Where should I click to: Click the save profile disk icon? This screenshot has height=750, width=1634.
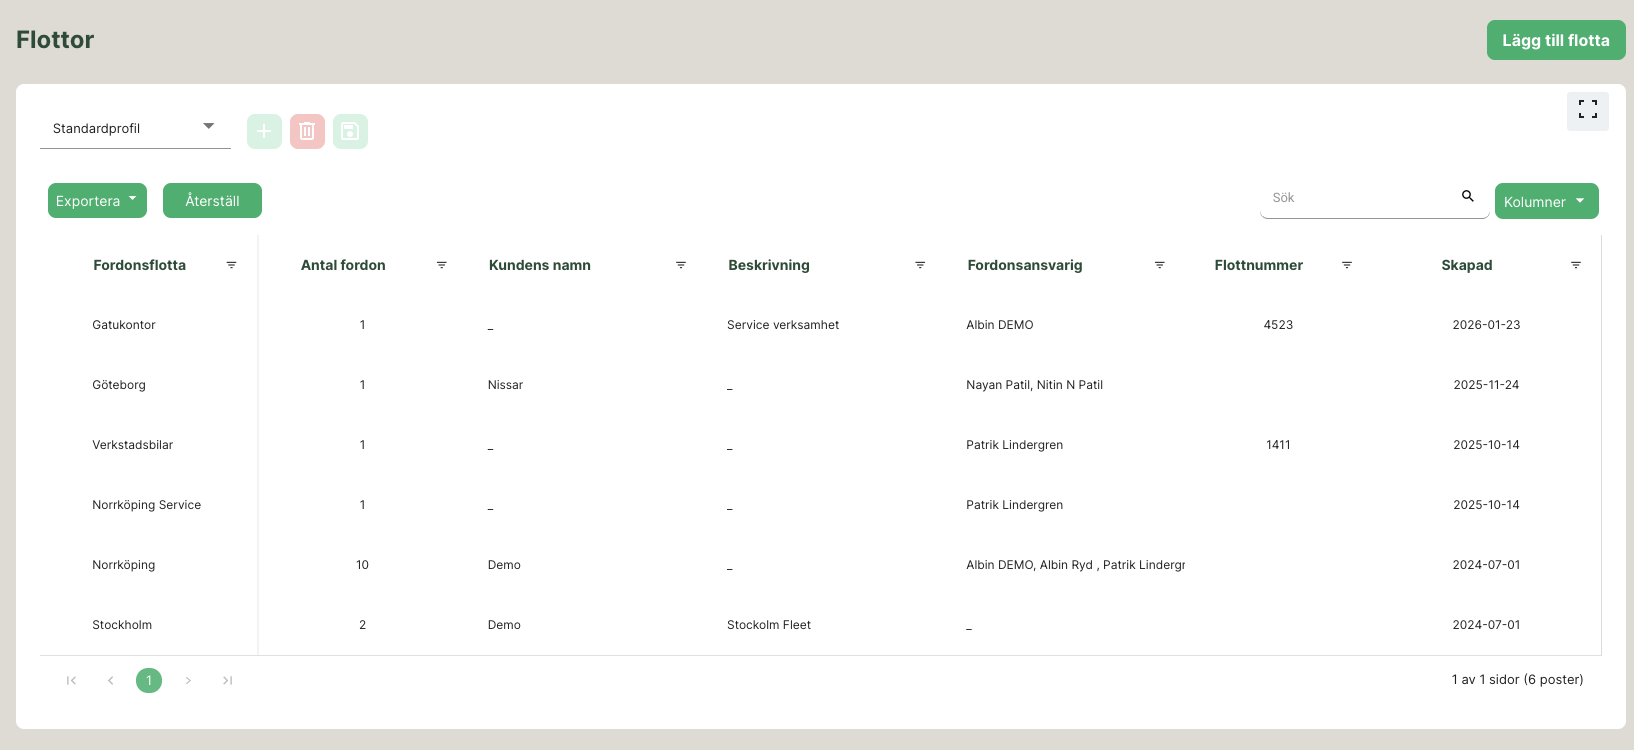[350, 131]
